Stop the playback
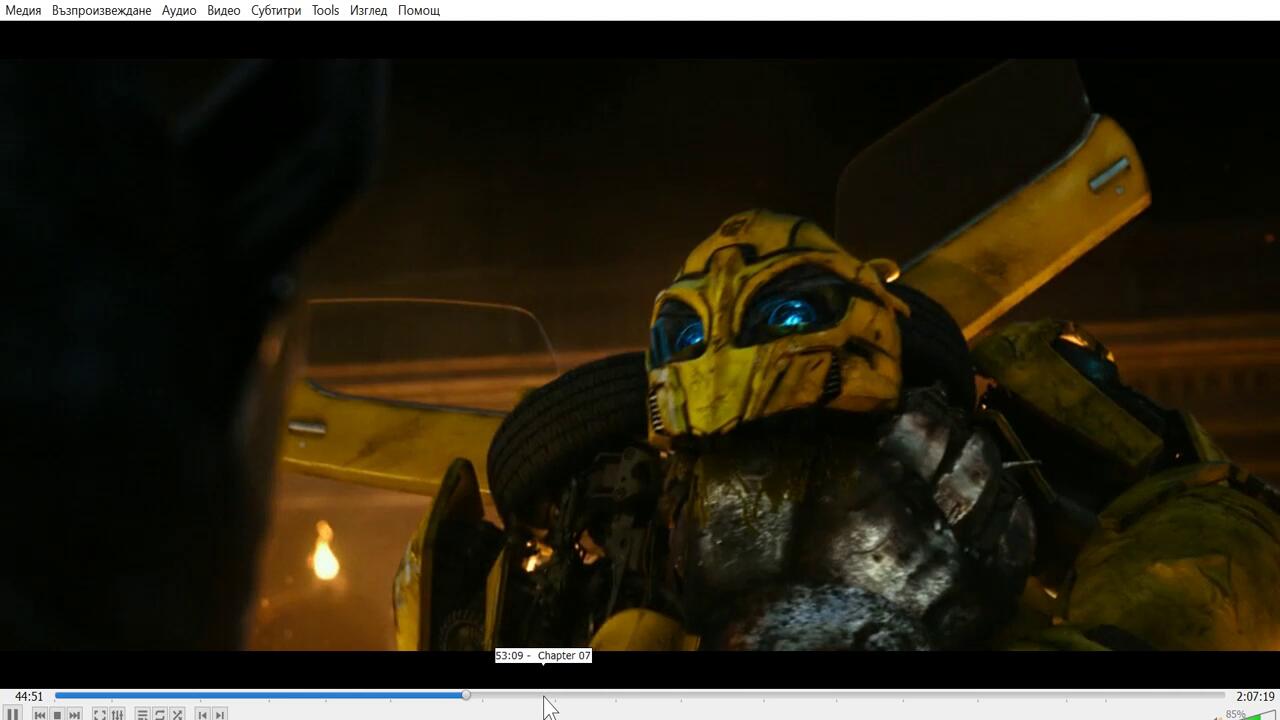Image resolution: width=1280 pixels, height=720 pixels. point(57,714)
